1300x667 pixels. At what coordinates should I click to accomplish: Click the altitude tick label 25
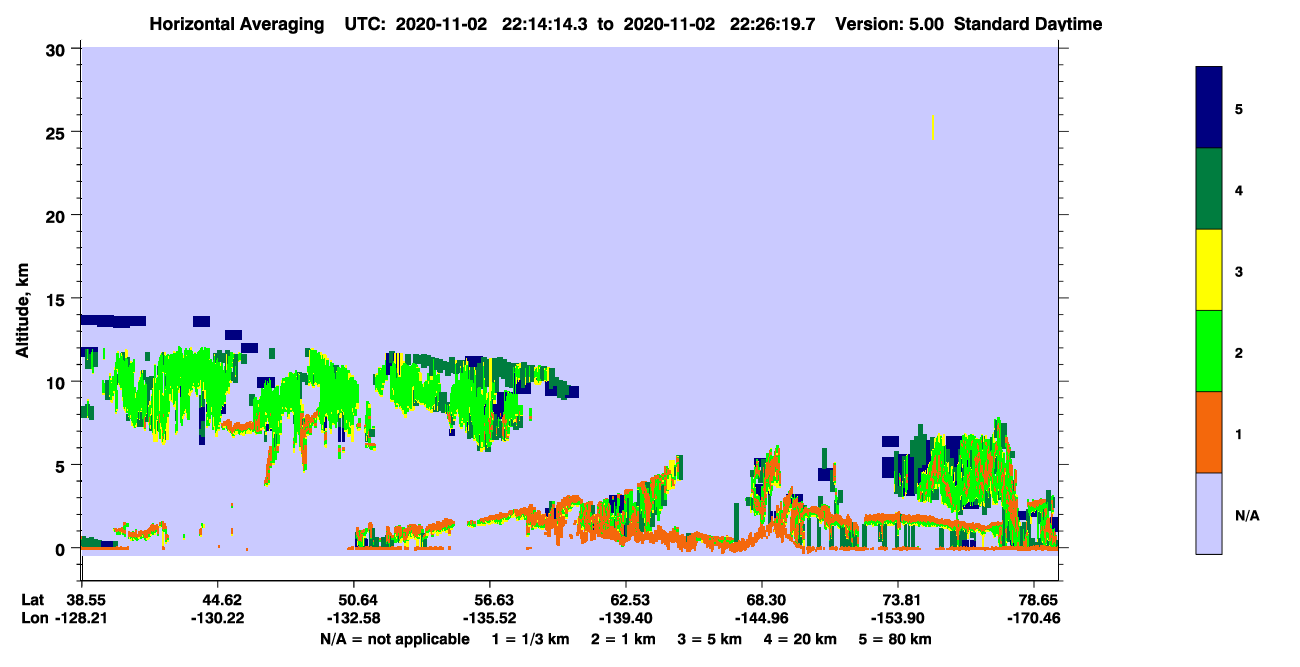click(x=58, y=132)
